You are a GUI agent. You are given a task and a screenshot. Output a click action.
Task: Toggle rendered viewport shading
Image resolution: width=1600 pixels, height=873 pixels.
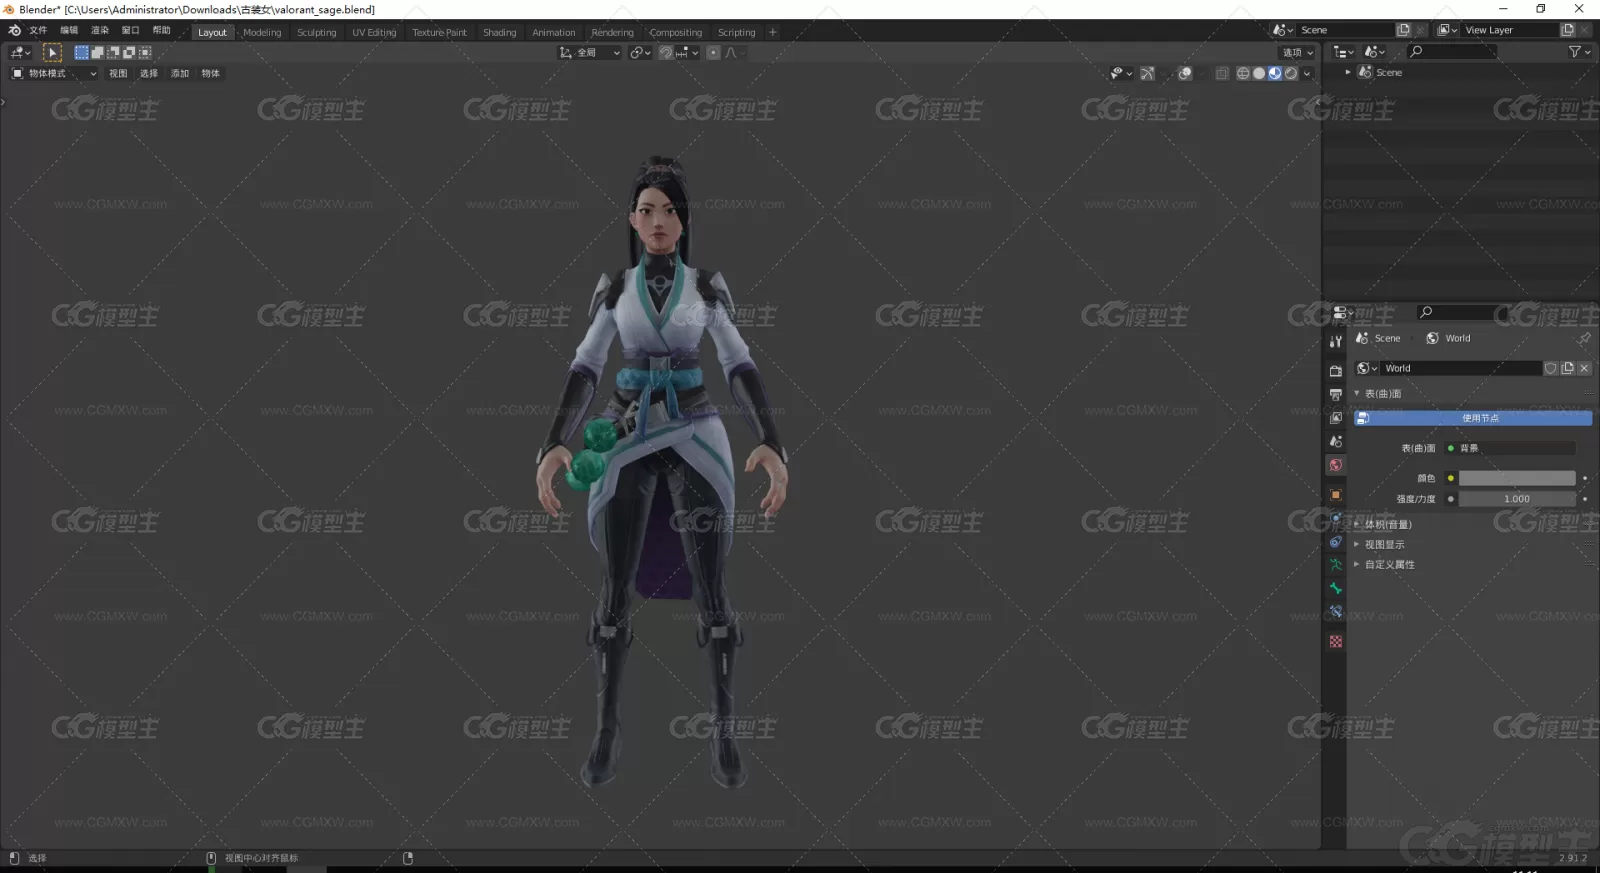[1291, 73]
